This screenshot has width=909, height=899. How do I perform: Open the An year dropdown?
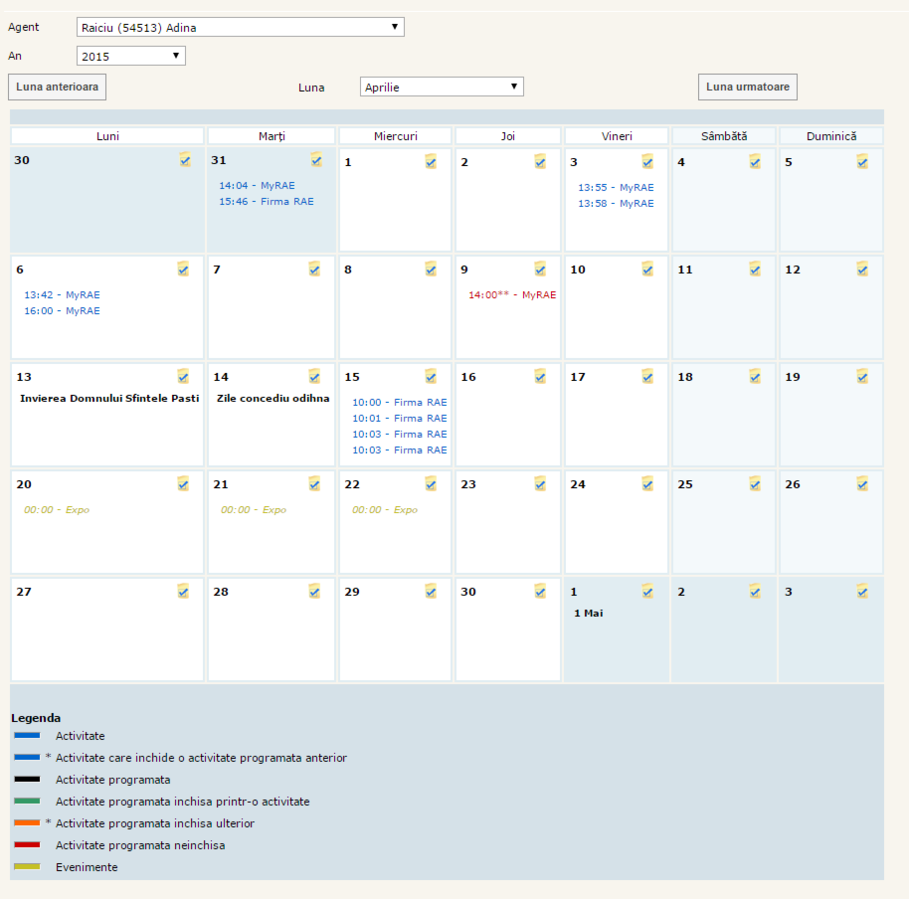131,56
